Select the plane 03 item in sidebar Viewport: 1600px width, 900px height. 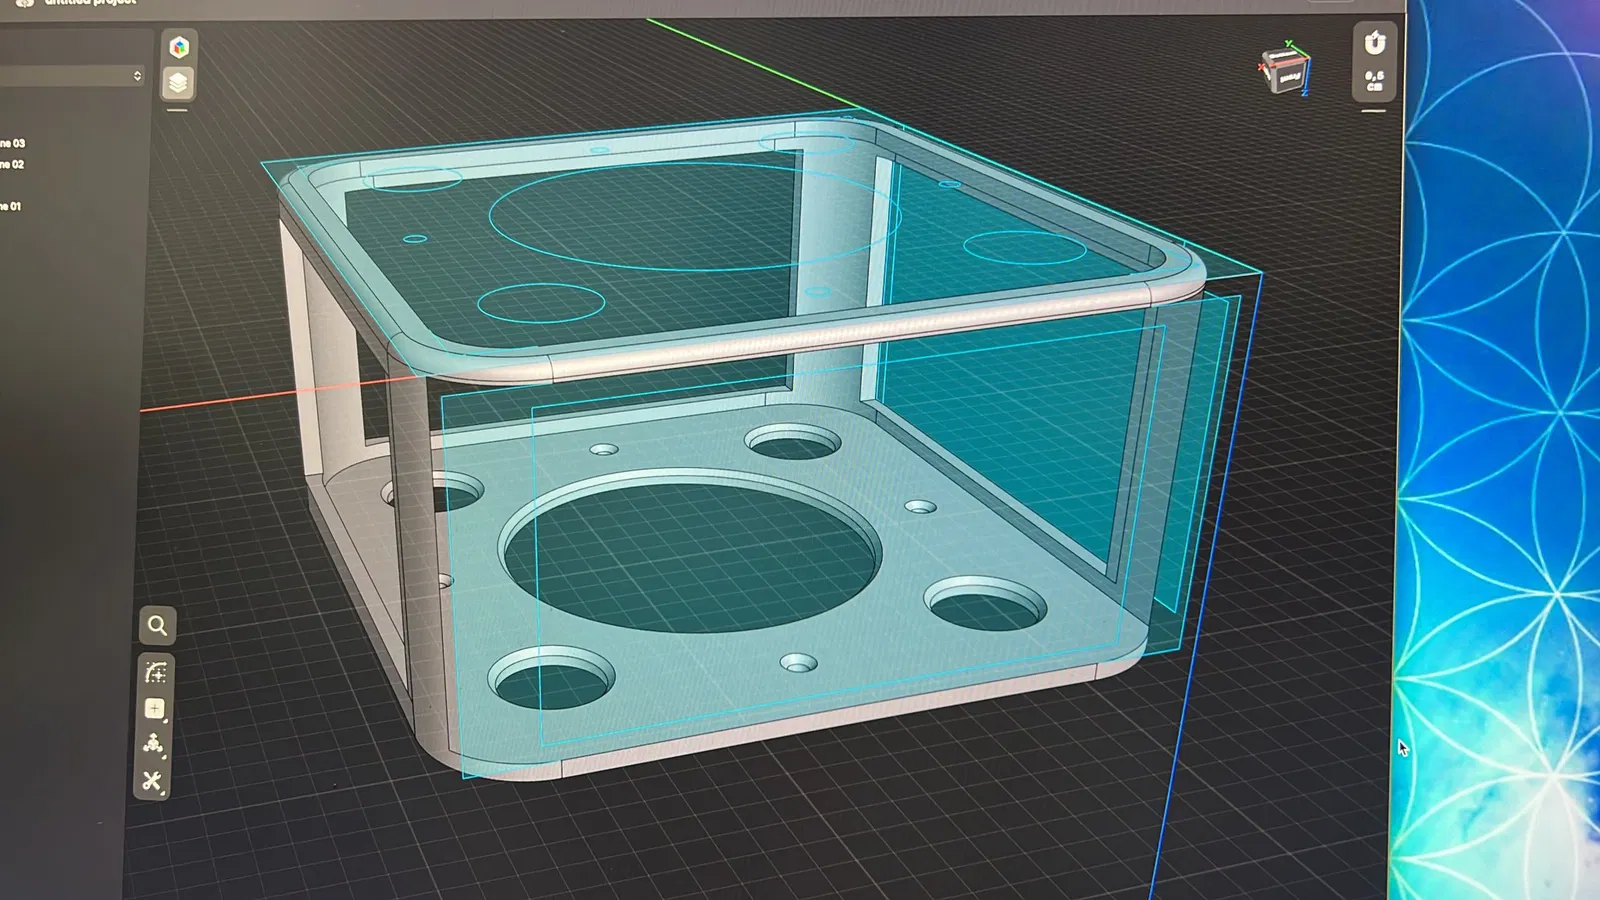(x=12, y=143)
